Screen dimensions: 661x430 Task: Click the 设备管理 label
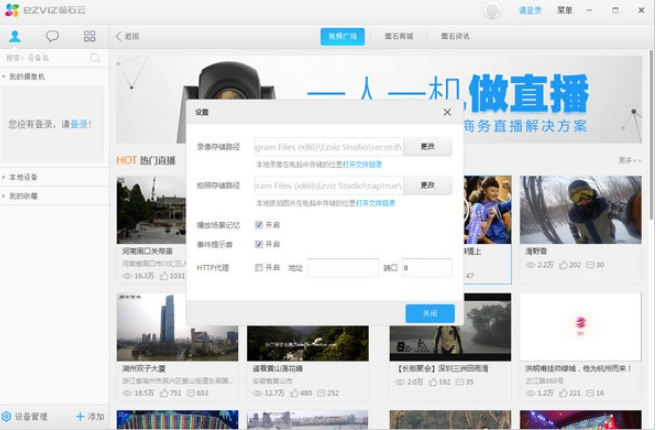pyautogui.click(x=31, y=417)
